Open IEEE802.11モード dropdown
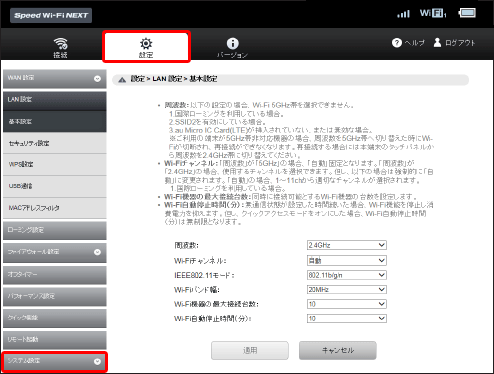This screenshot has height=374, width=494. point(347,275)
